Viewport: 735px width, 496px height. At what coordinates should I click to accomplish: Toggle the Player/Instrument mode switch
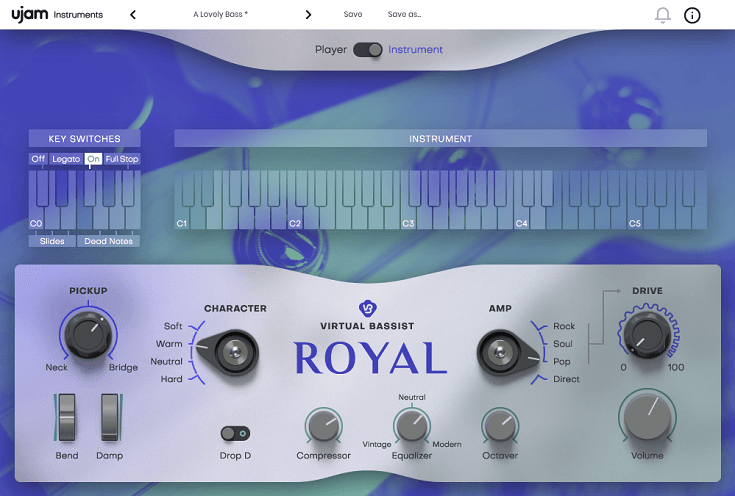368,50
